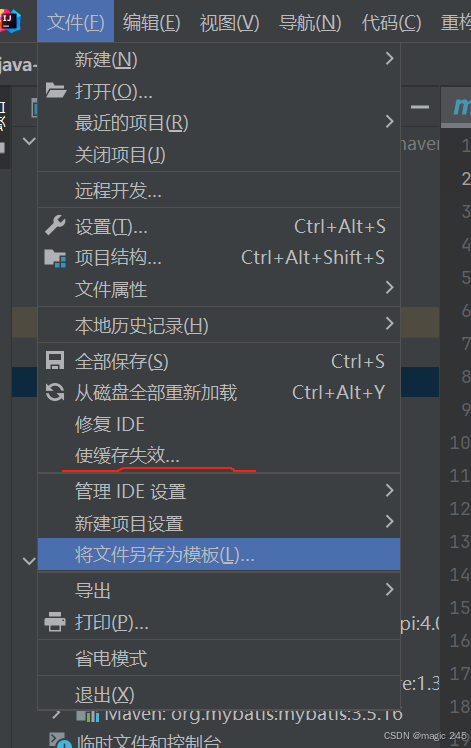Expand the 本地历史记录(H) submenu arrow

[389, 323]
